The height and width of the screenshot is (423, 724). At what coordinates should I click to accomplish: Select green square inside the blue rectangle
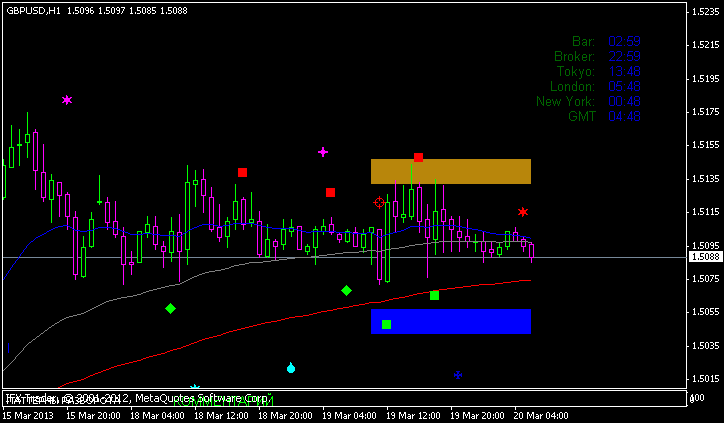386,324
